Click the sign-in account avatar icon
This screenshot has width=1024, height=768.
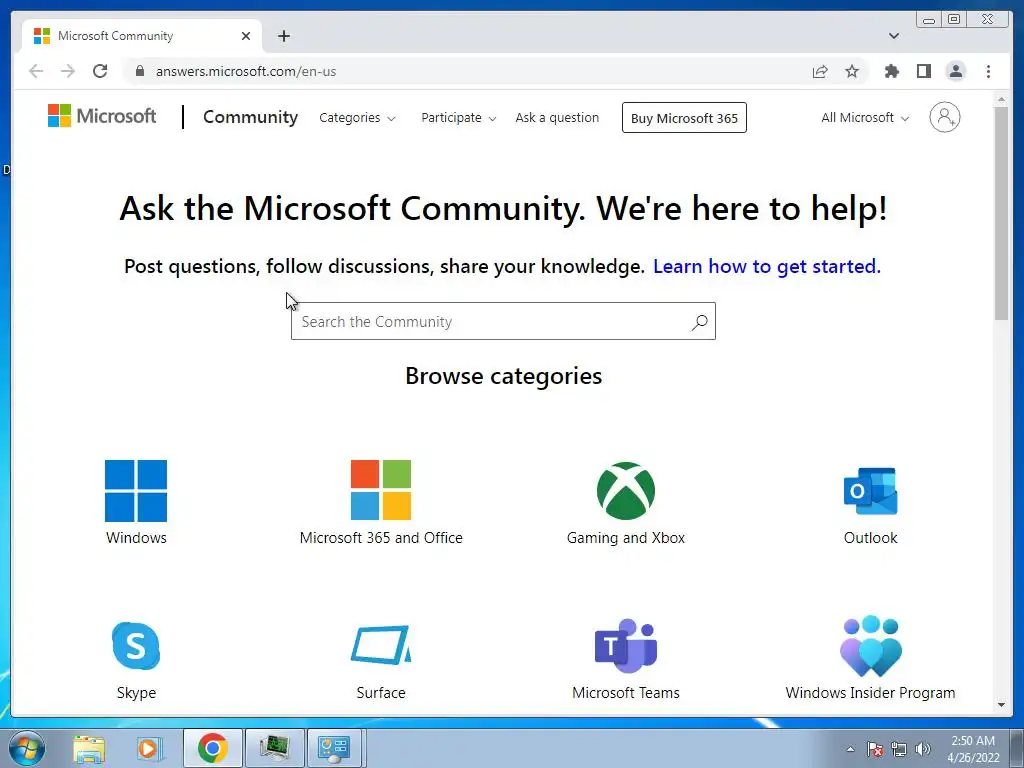[x=944, y=118]
